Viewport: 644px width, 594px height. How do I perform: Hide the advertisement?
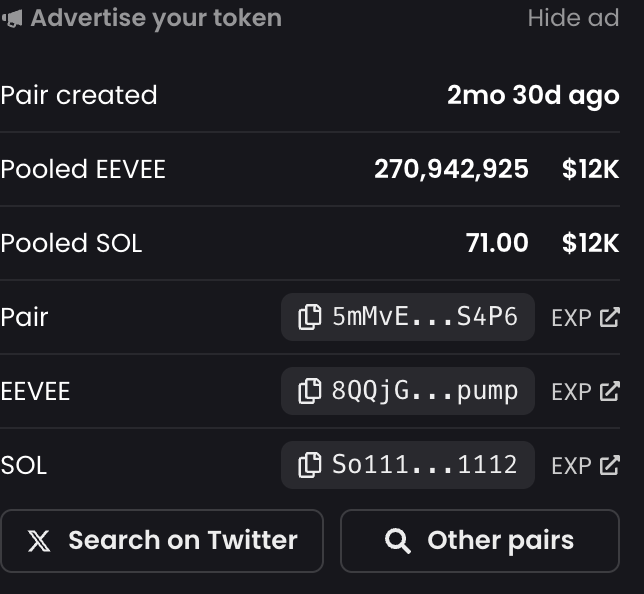(x=573, y=18)
